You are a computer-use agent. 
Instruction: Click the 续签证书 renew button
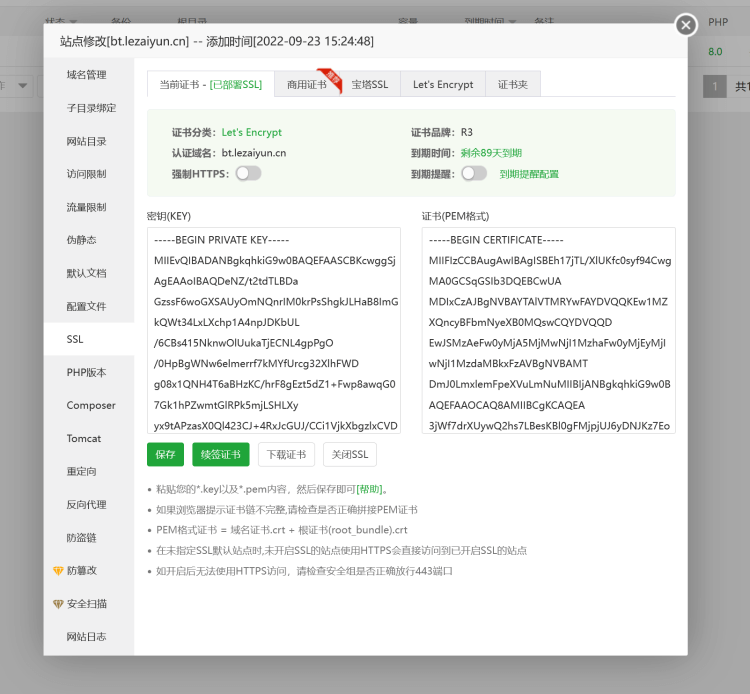click(221, 454)
